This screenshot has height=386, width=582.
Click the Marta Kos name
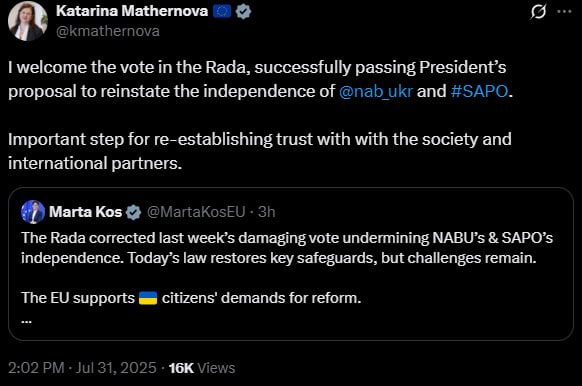pos(85,212)
